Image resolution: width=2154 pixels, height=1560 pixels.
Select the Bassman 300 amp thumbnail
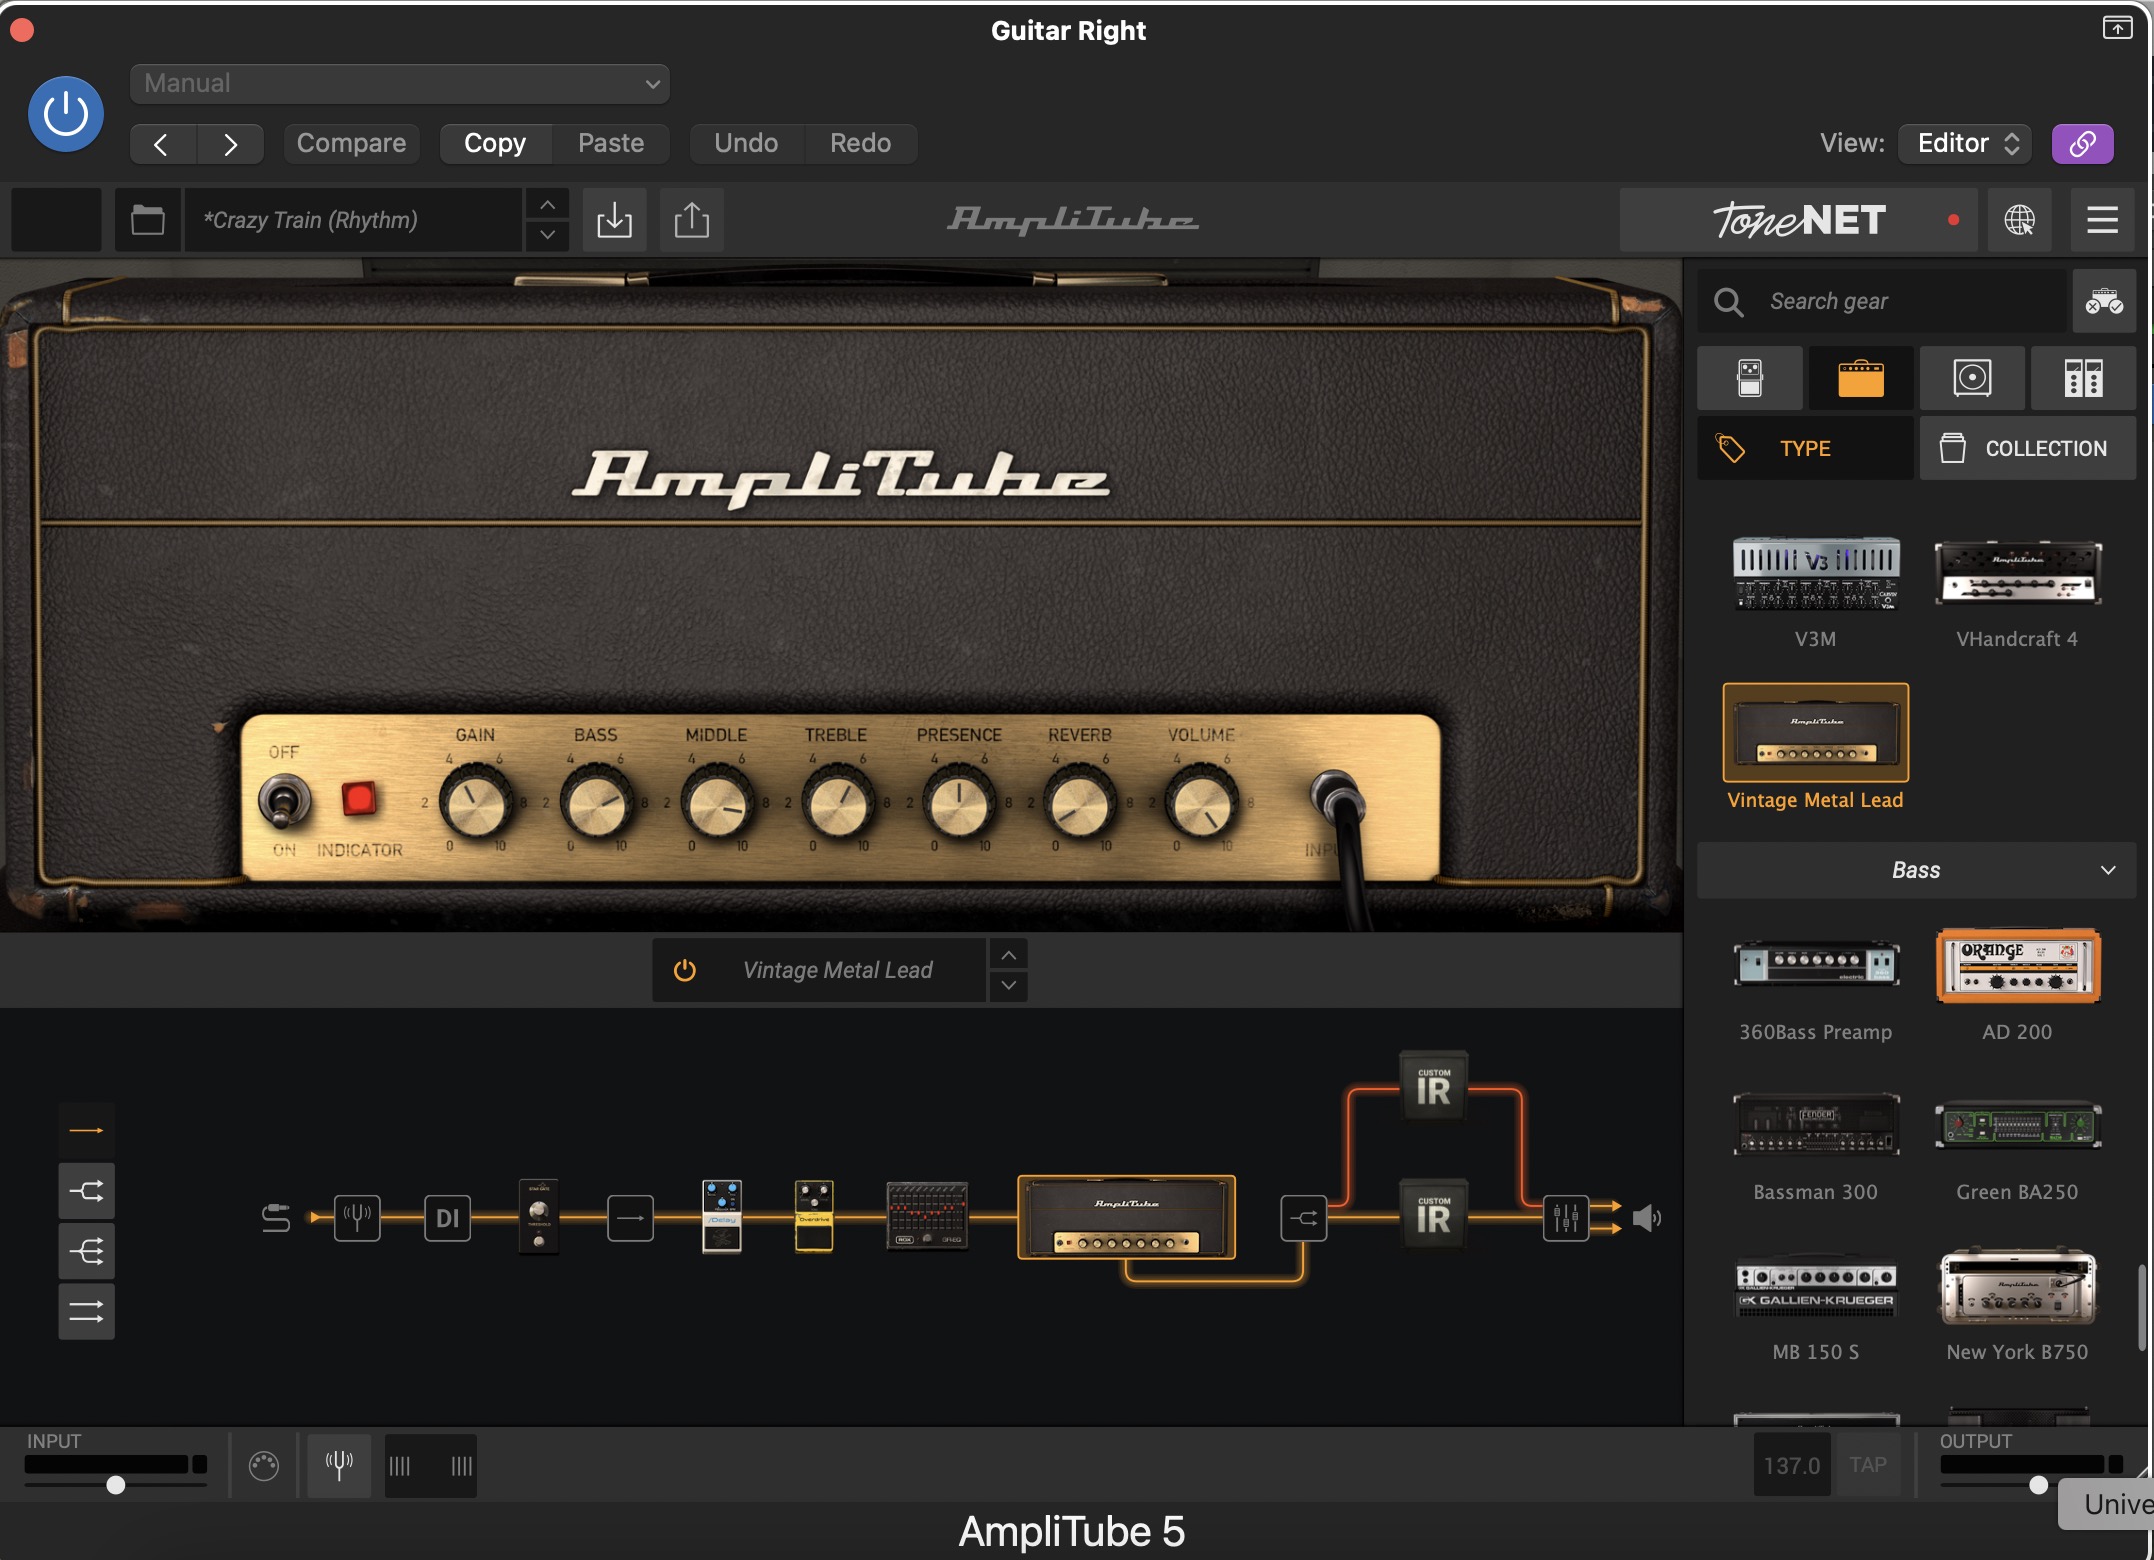click(1815, 1125)
